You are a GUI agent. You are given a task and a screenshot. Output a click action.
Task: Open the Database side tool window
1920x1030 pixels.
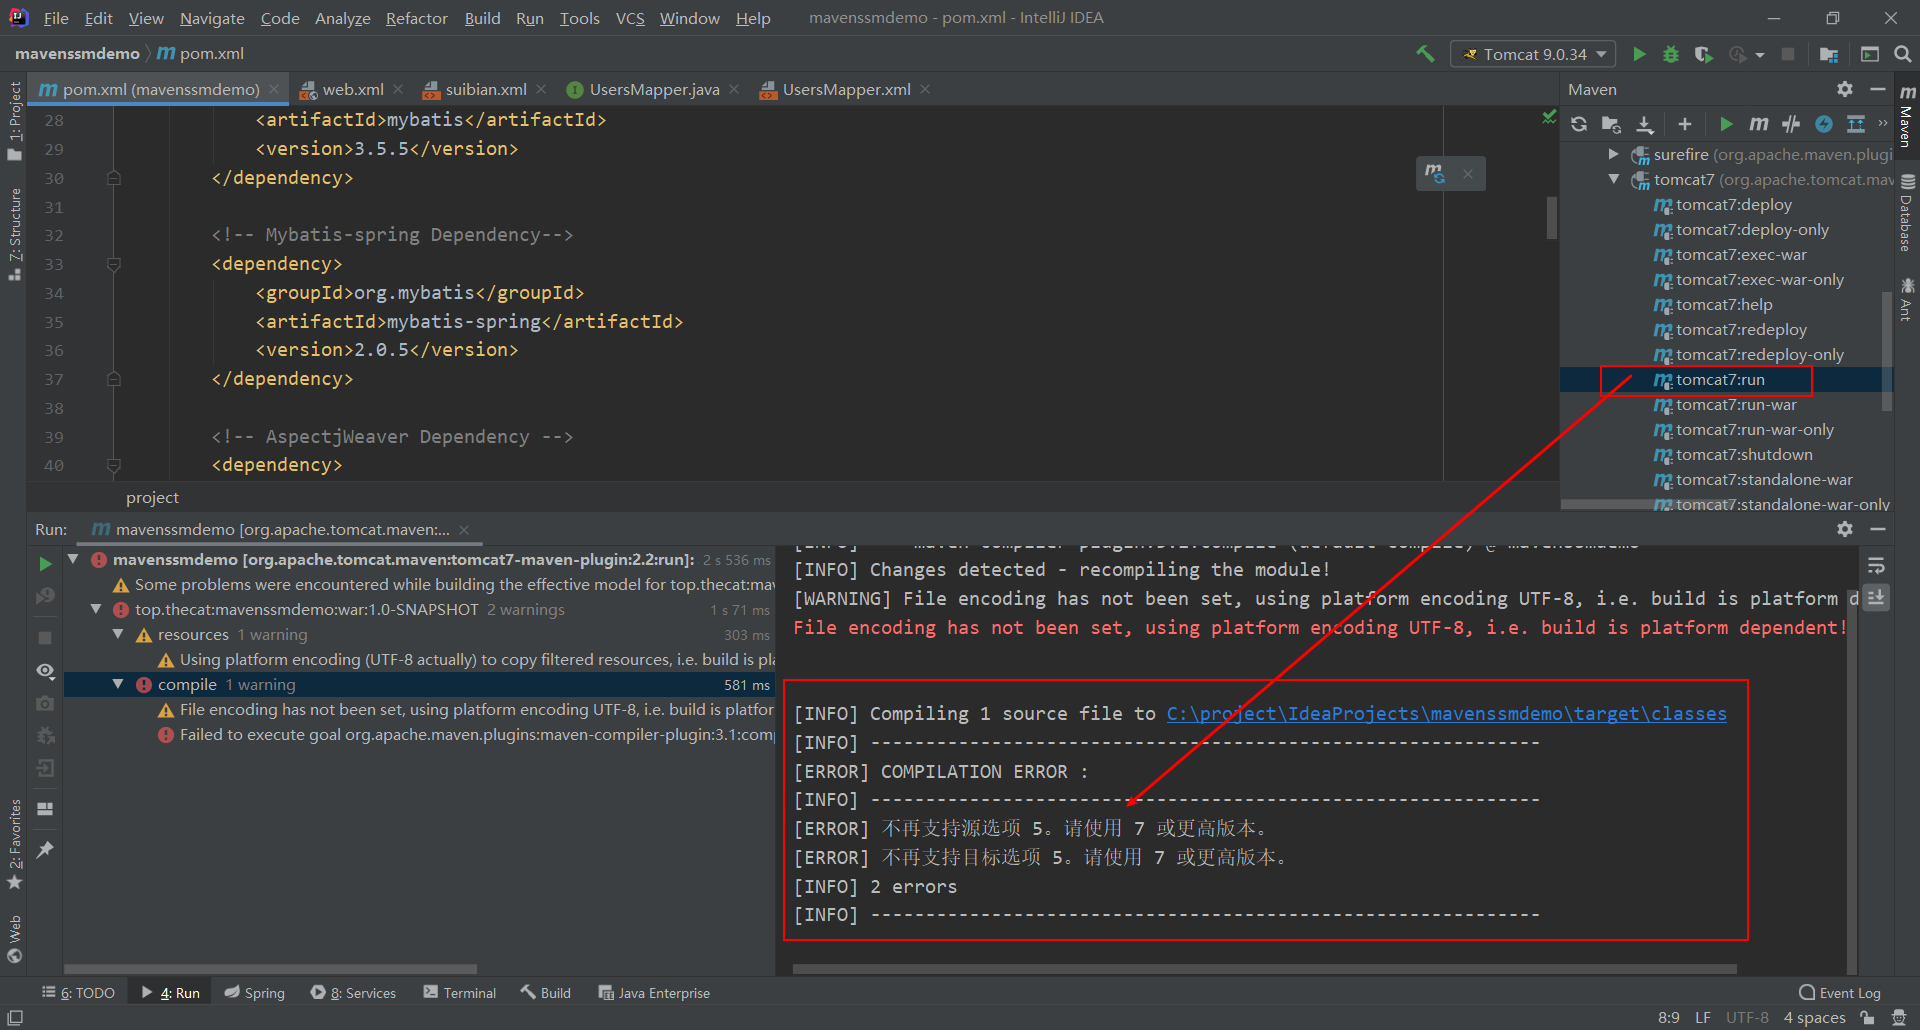tap(1907, 214)
